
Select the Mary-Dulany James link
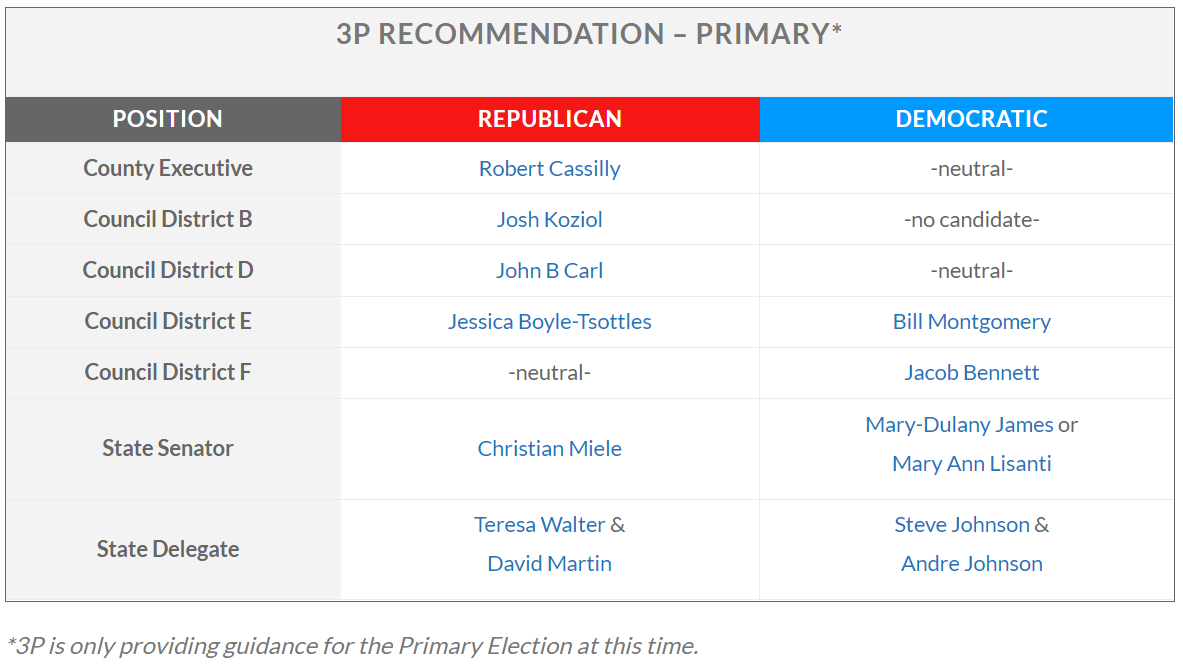[x=959, y=425]
